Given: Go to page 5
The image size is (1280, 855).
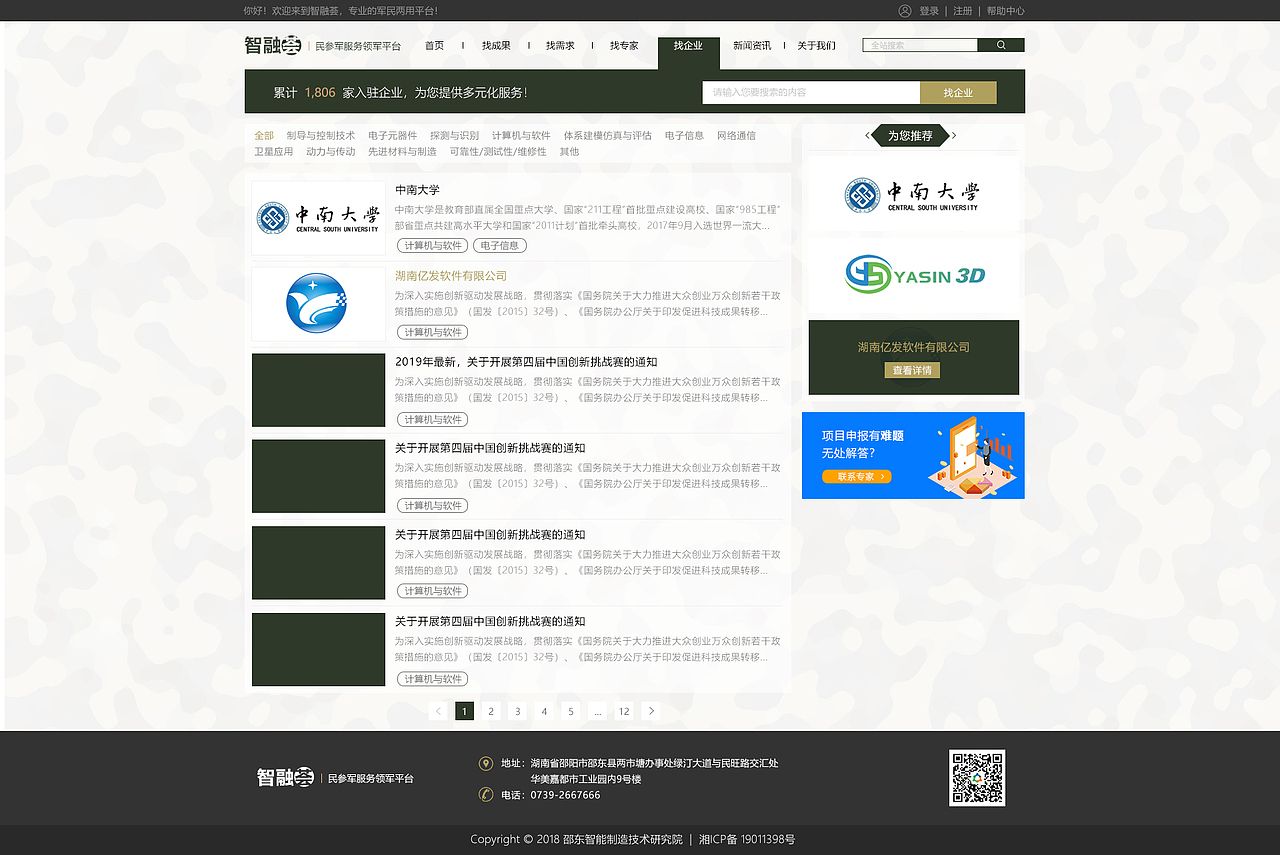Looking at the screenshot, I should pos(571,711).
